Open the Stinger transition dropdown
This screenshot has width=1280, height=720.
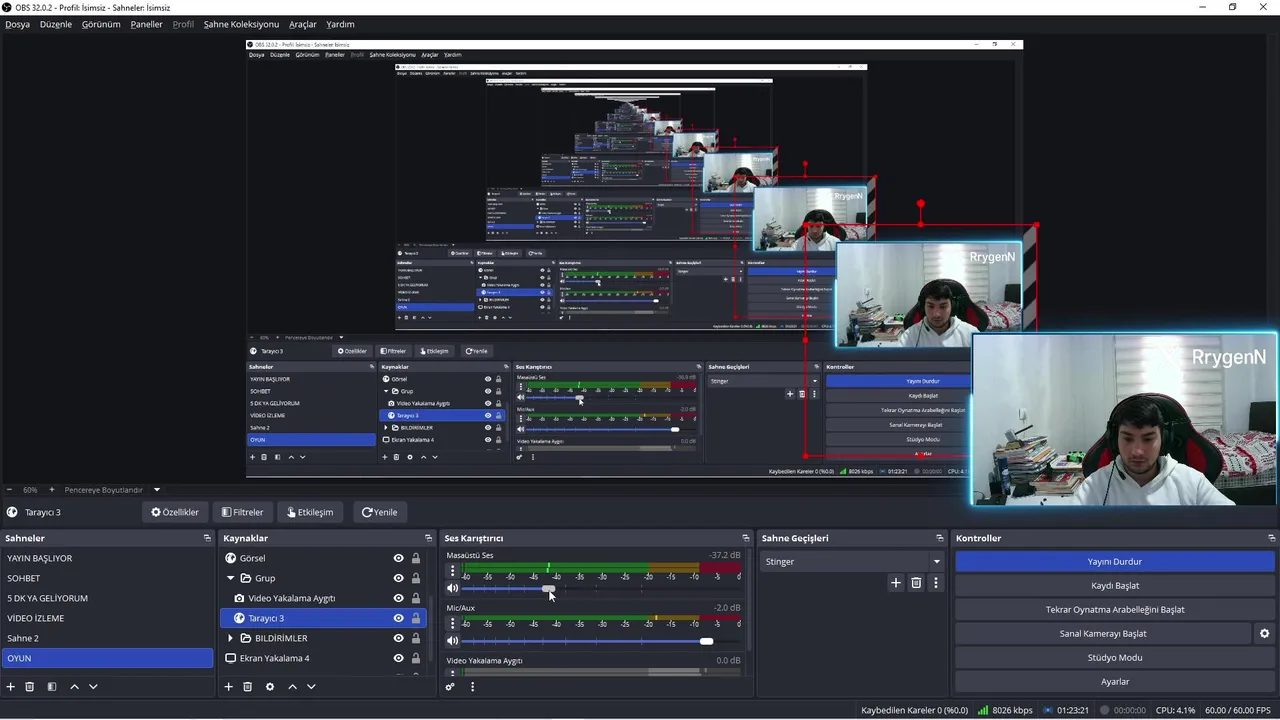(853, 562)
